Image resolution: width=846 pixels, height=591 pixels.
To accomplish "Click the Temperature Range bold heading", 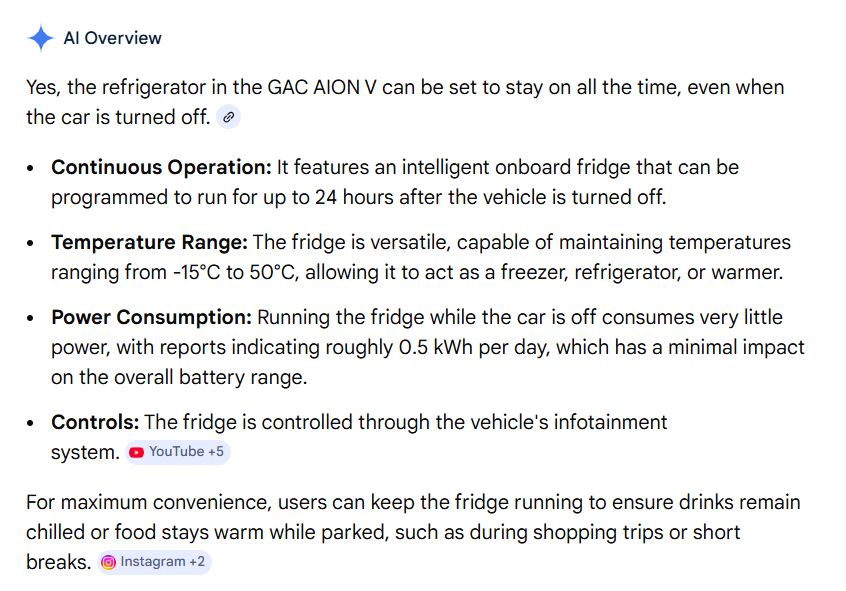I will point(150,243).
